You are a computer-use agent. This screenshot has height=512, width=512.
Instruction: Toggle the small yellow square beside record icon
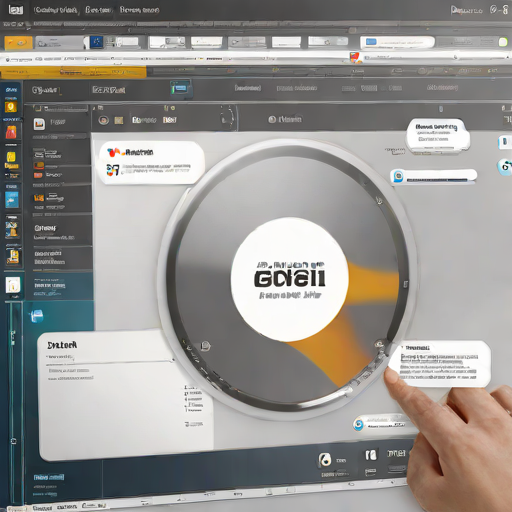click(119, 120)
